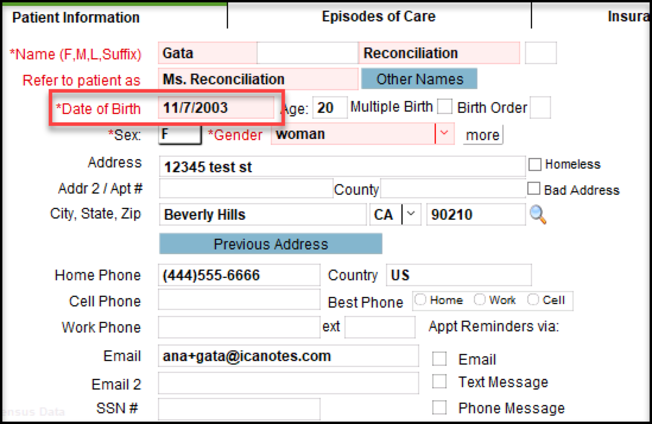Pick Cell as best phone
The width and height of the screenshot is (652, 424).
[533, 300]
